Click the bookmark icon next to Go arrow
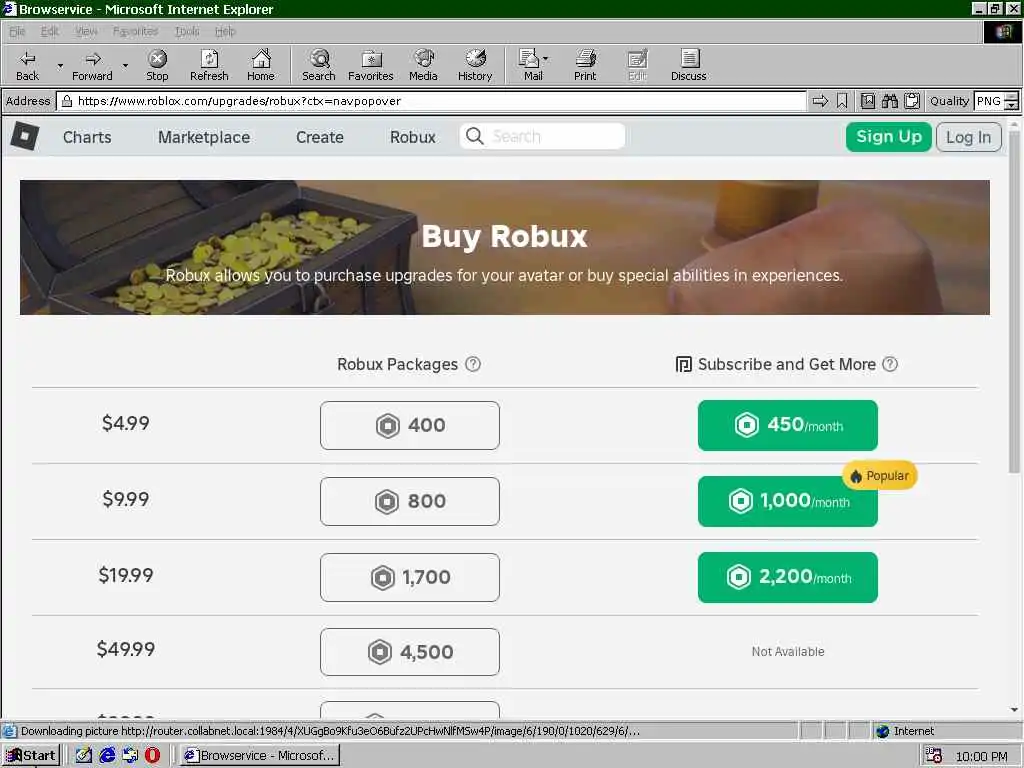Viewport: 1024px width, 768px height. [842, 101]
